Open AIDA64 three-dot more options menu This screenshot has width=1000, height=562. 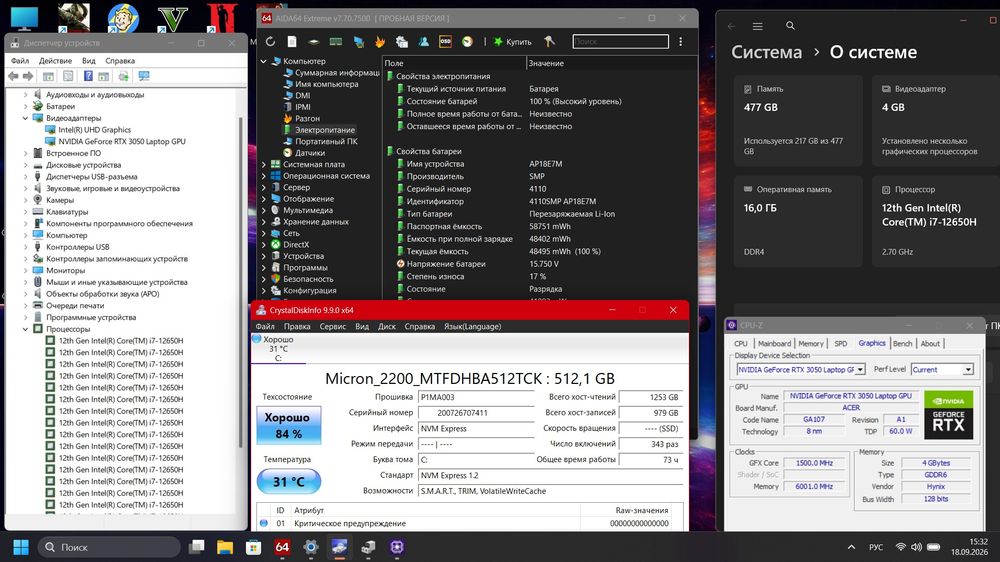click(680, 41)
